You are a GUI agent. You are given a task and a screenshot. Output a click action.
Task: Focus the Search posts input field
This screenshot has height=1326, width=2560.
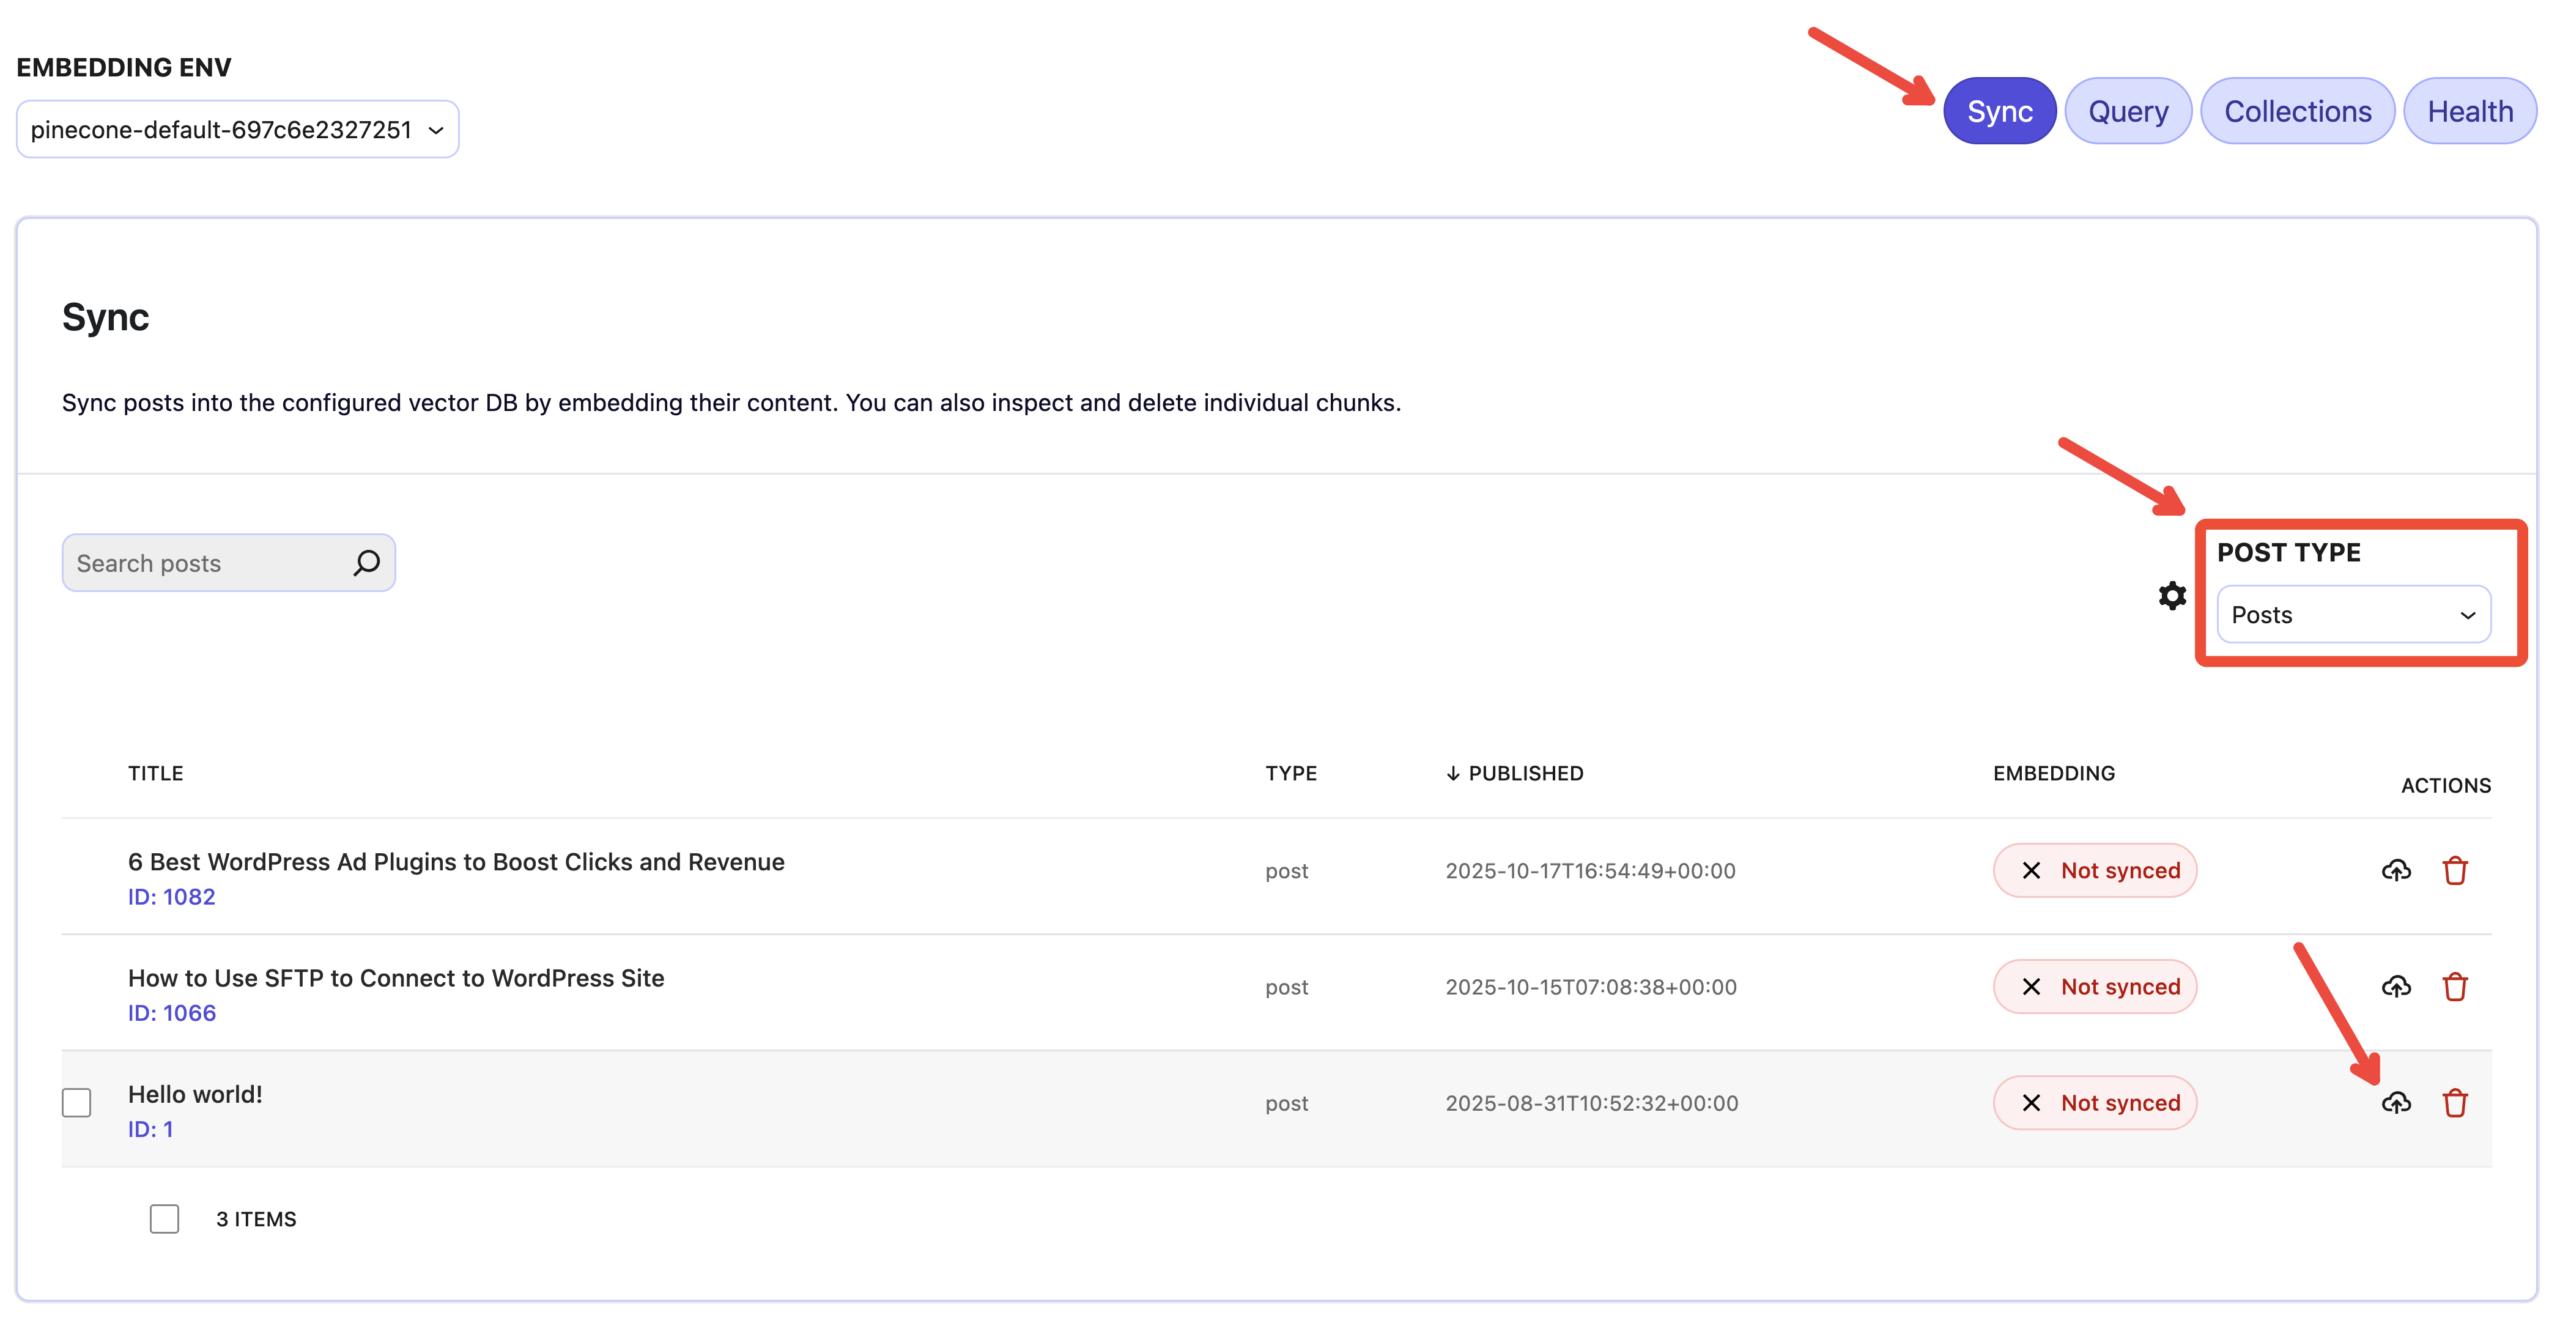pos(205,563)
